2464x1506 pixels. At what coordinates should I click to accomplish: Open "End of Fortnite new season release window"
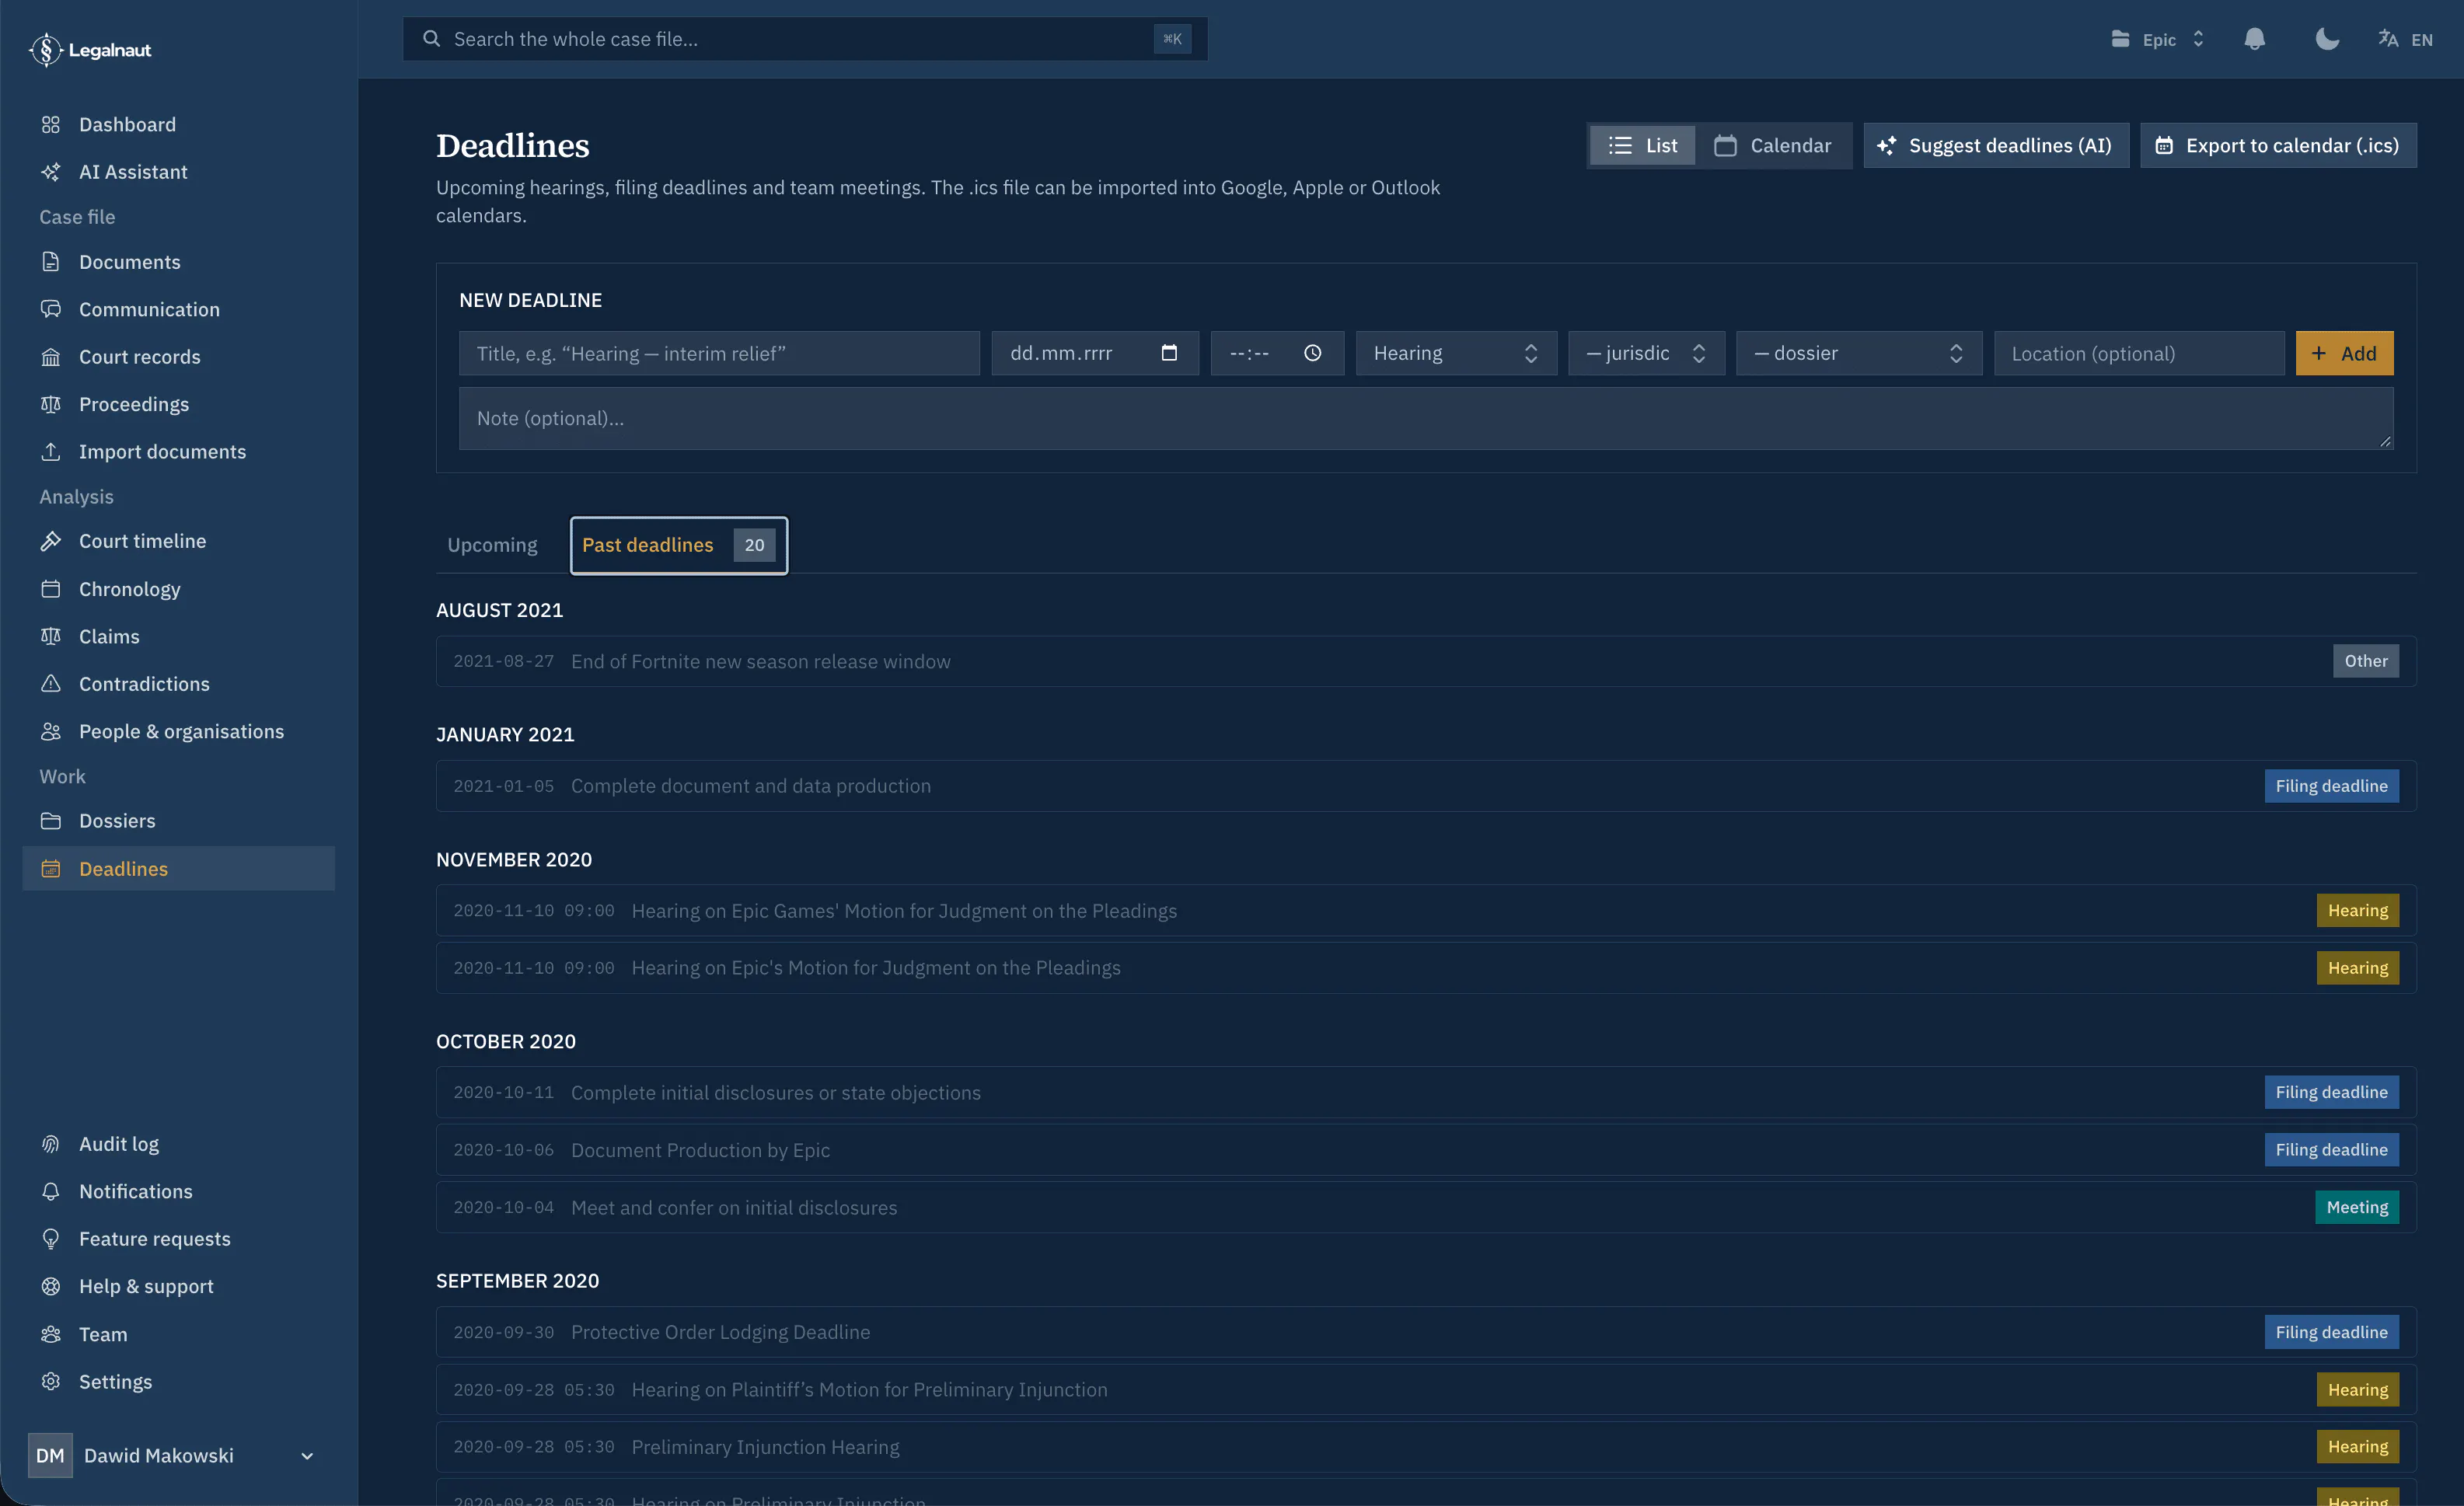tap(1426, 661)
